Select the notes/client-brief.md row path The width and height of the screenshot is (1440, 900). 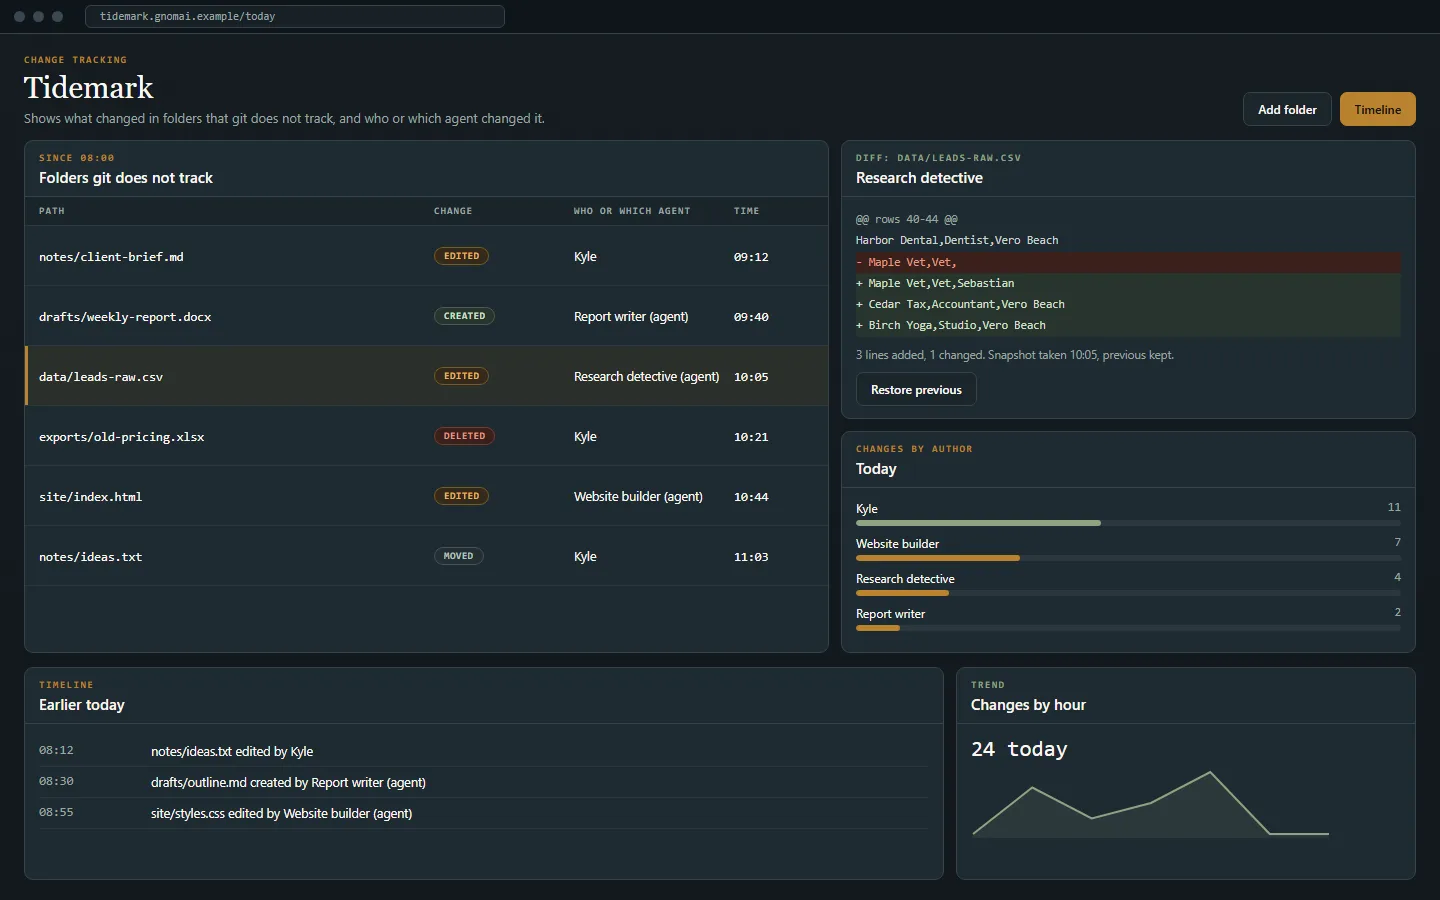(111, 257)
